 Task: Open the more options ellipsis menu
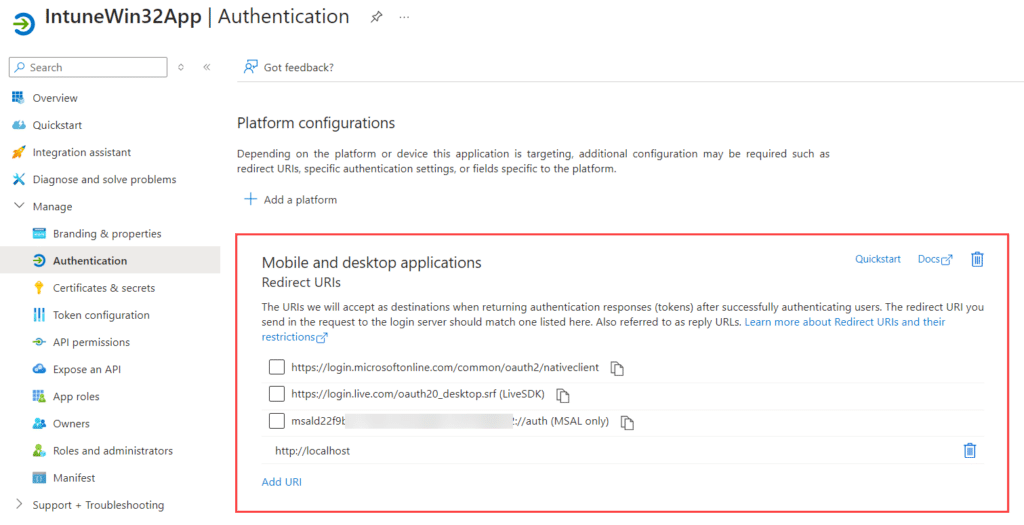point(404,17)
